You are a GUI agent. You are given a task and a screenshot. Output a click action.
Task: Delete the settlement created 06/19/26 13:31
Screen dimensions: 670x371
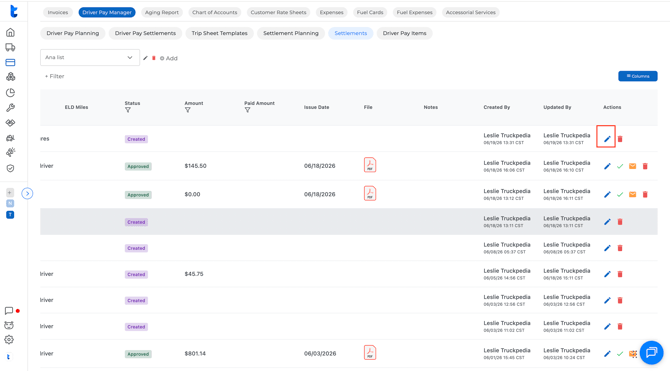pos(620,139)
